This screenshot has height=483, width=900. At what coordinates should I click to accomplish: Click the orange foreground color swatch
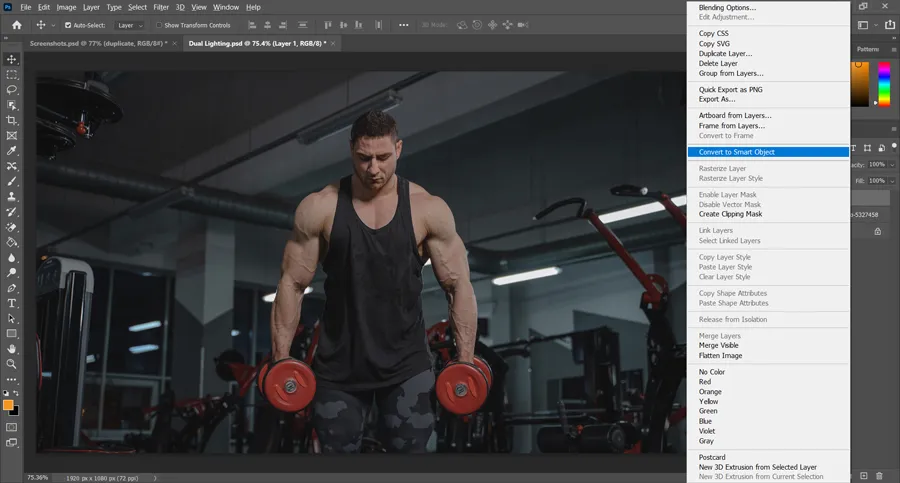[x=9, y=405]
